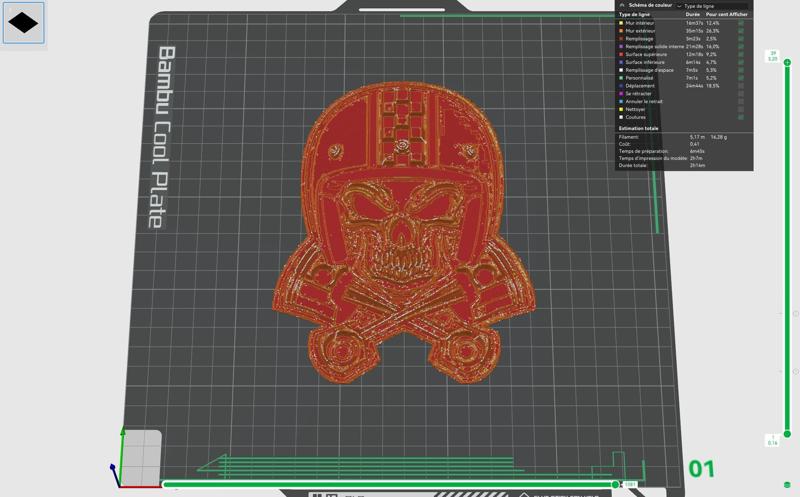Enable display of Nettoyer

pos(741,109)
